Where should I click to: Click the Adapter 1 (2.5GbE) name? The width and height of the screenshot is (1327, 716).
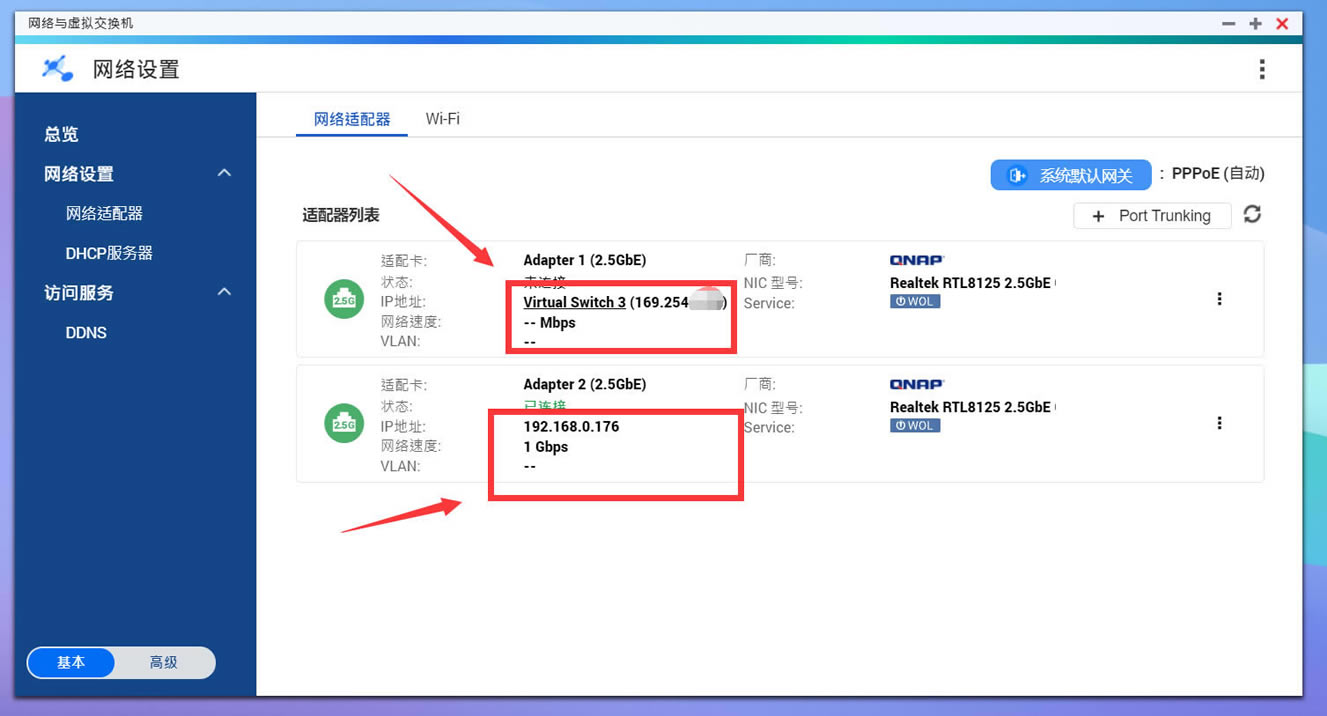(x=585, y=260)
